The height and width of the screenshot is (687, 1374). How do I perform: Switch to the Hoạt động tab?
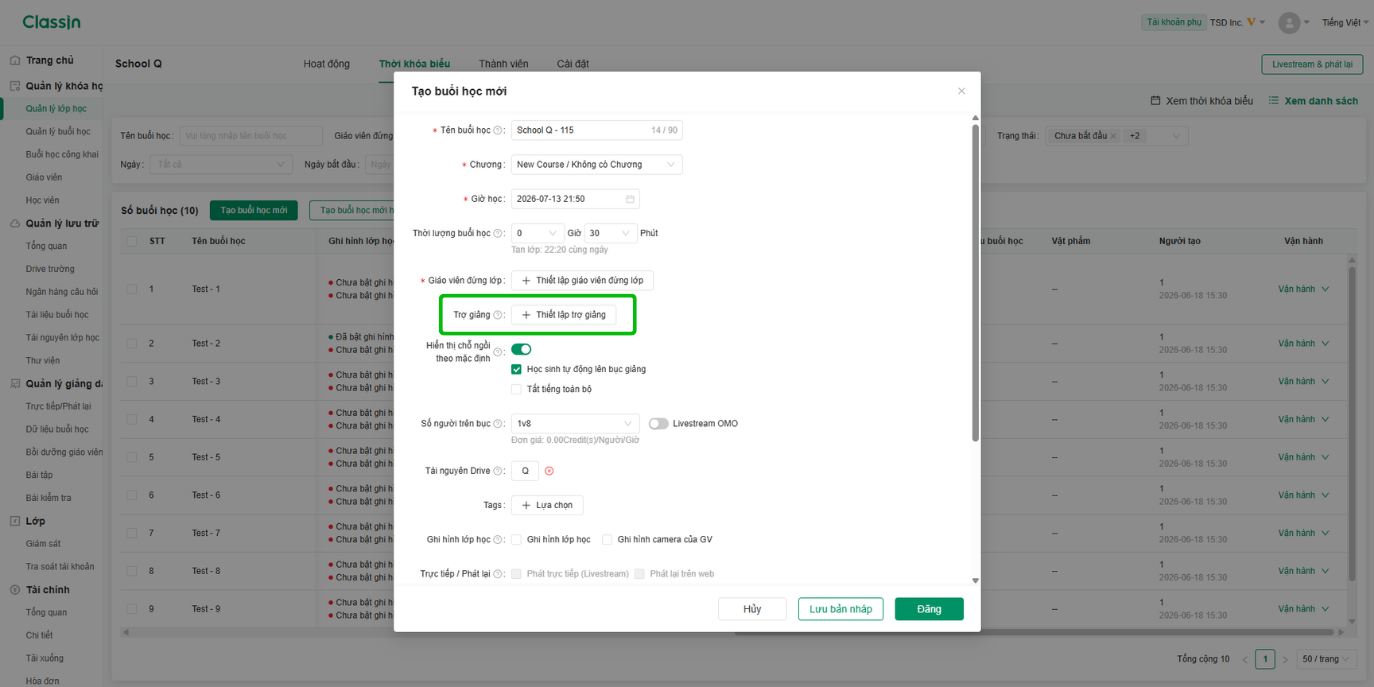pos(327,64)
